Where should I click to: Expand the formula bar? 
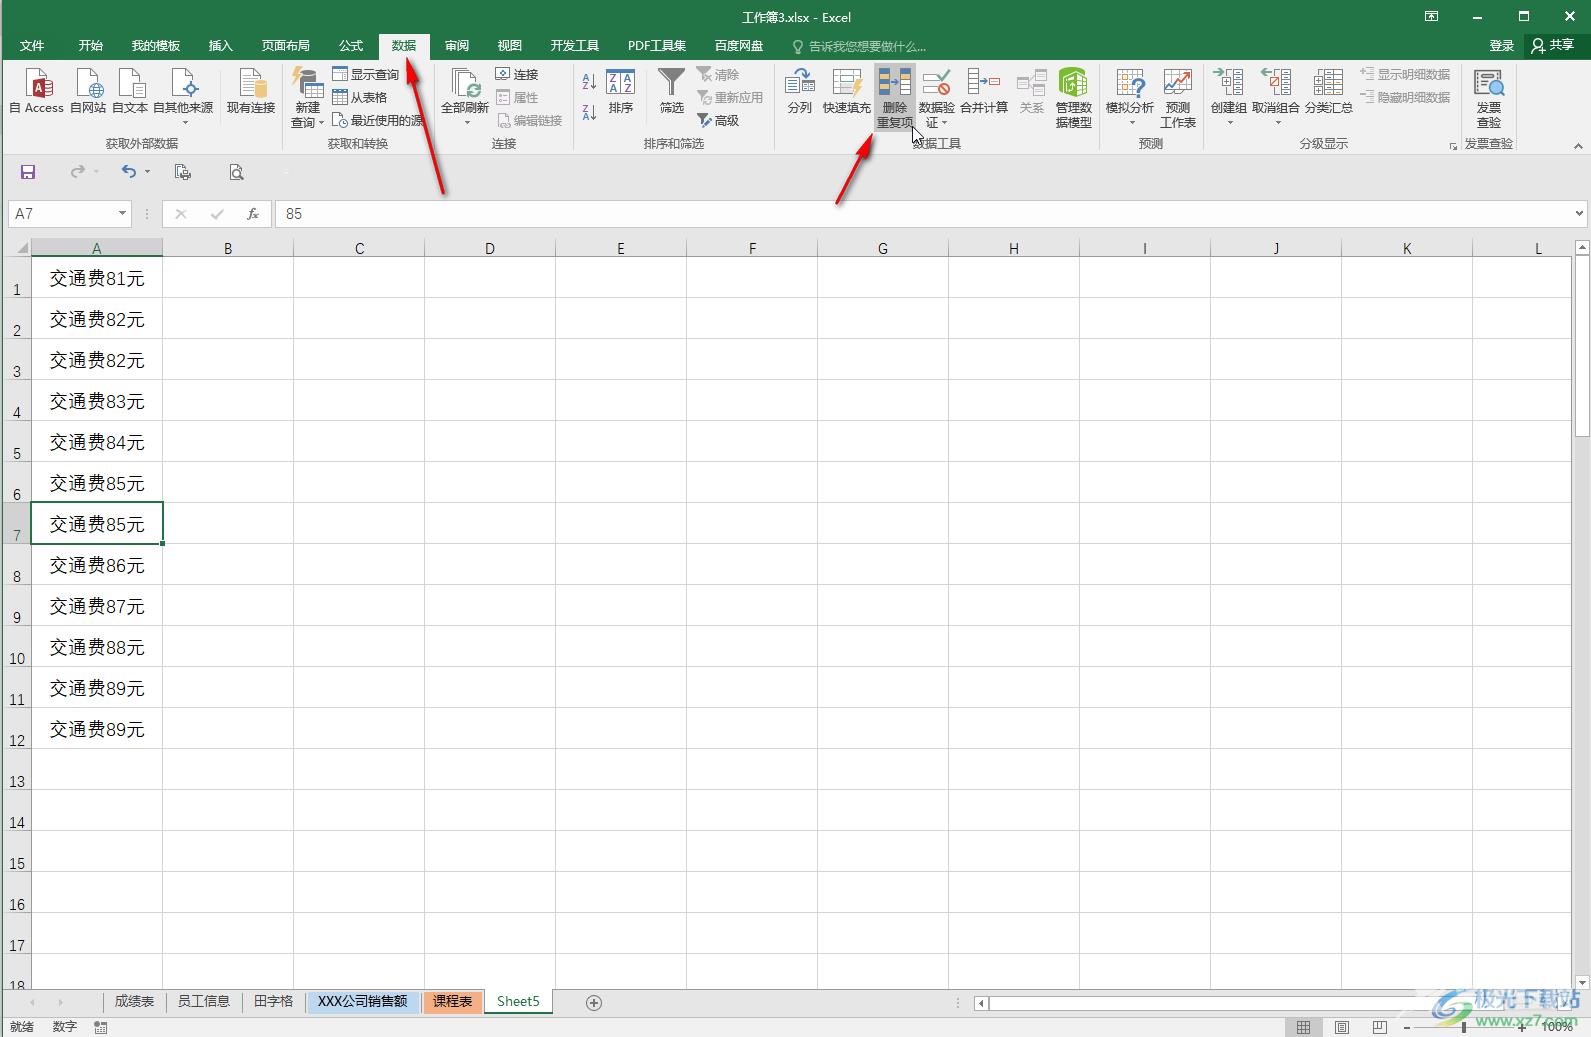click(1580, 213)
